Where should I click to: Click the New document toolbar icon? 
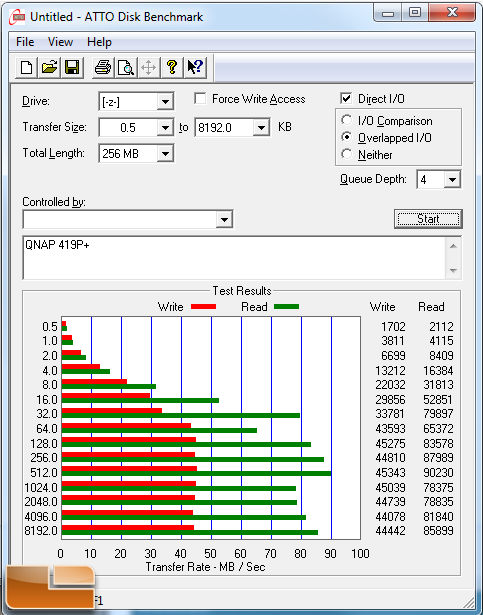pyautogui.click(x=26, y=67)
